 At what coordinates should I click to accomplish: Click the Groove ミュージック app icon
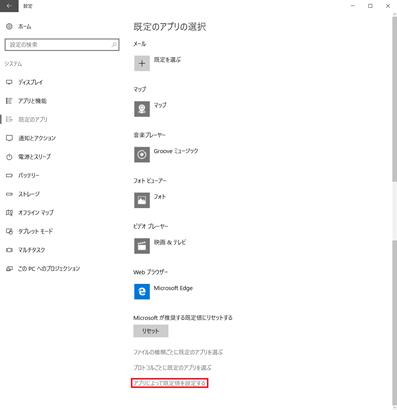click(142, 155)
